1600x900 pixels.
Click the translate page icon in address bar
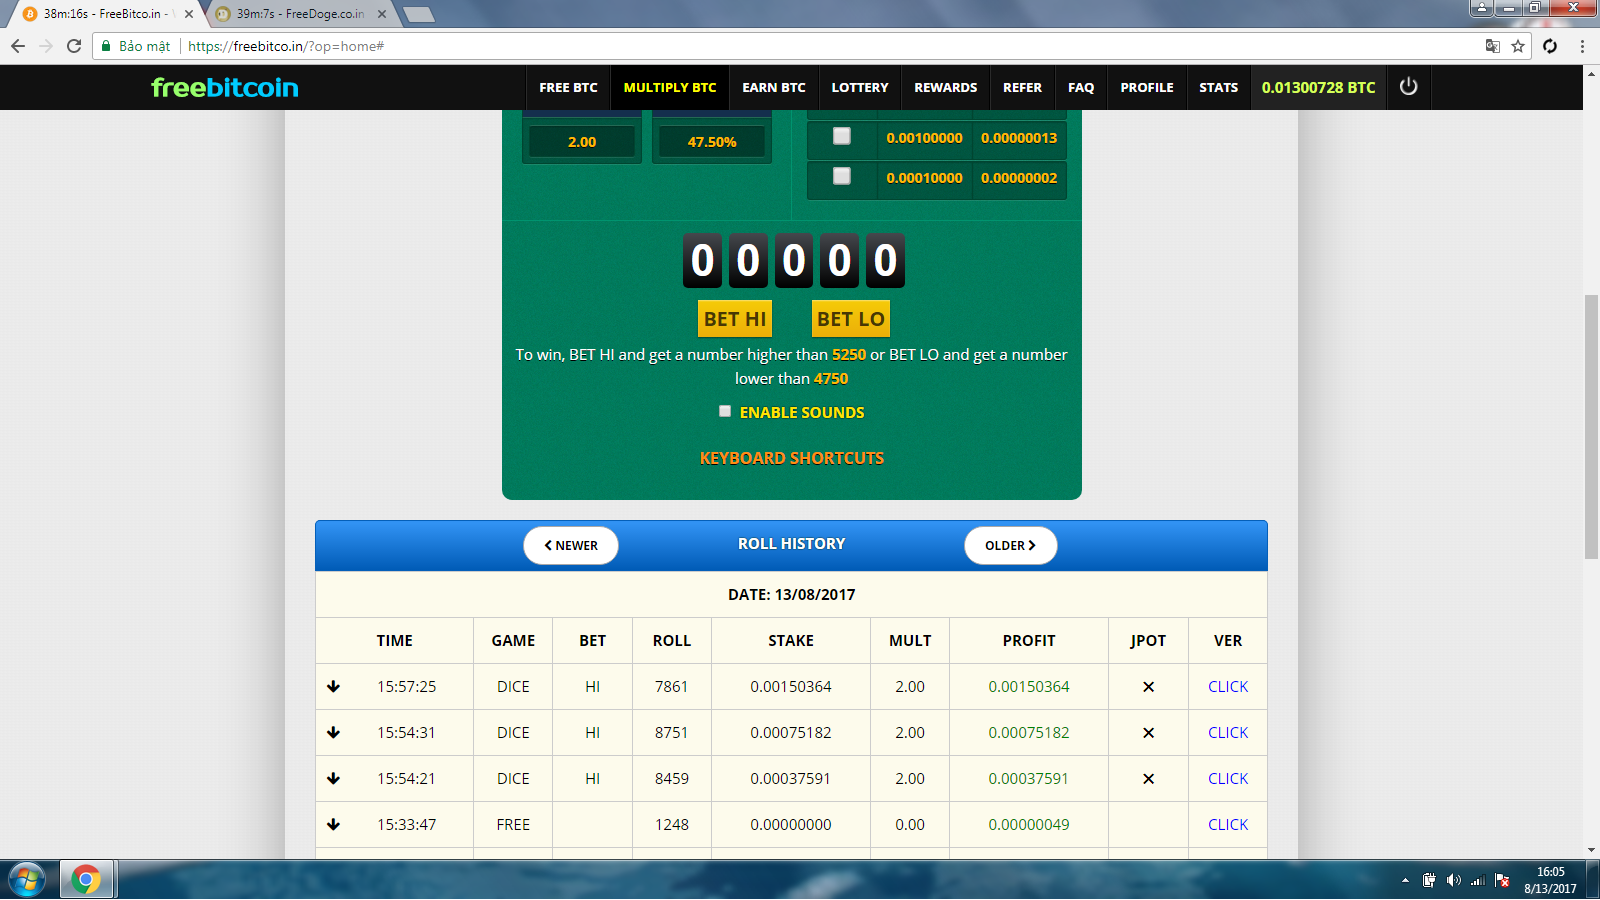[x=1493, y=46]
